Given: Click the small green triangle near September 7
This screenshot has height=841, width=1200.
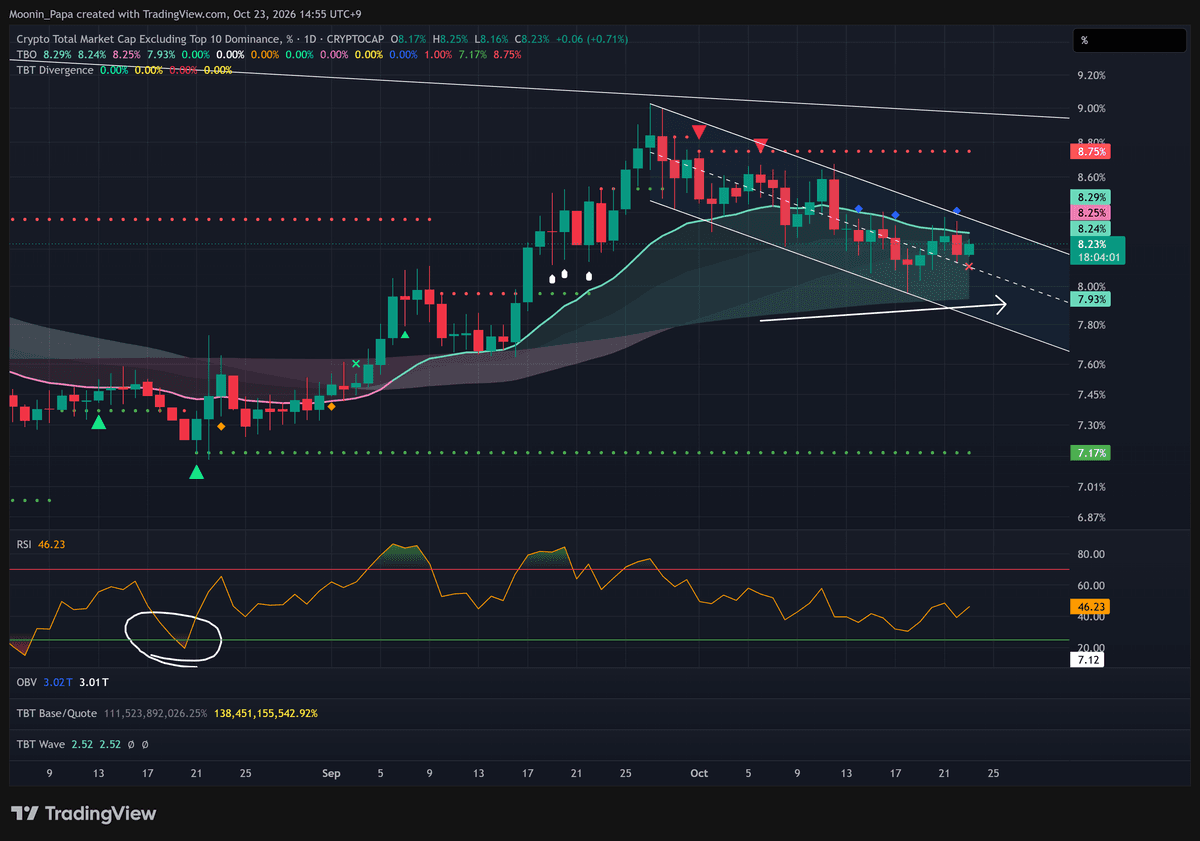Looking at the screenshot, I should pos(404,335).
